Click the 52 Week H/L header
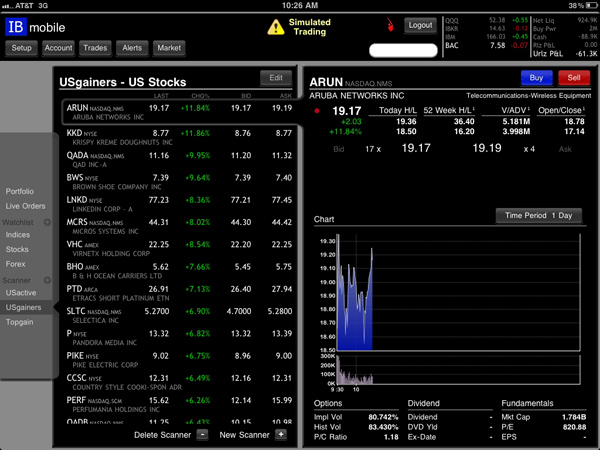Image resolution: width=600 pixels, height=450 pixels. pyautogui.click(x=449, y=111)
